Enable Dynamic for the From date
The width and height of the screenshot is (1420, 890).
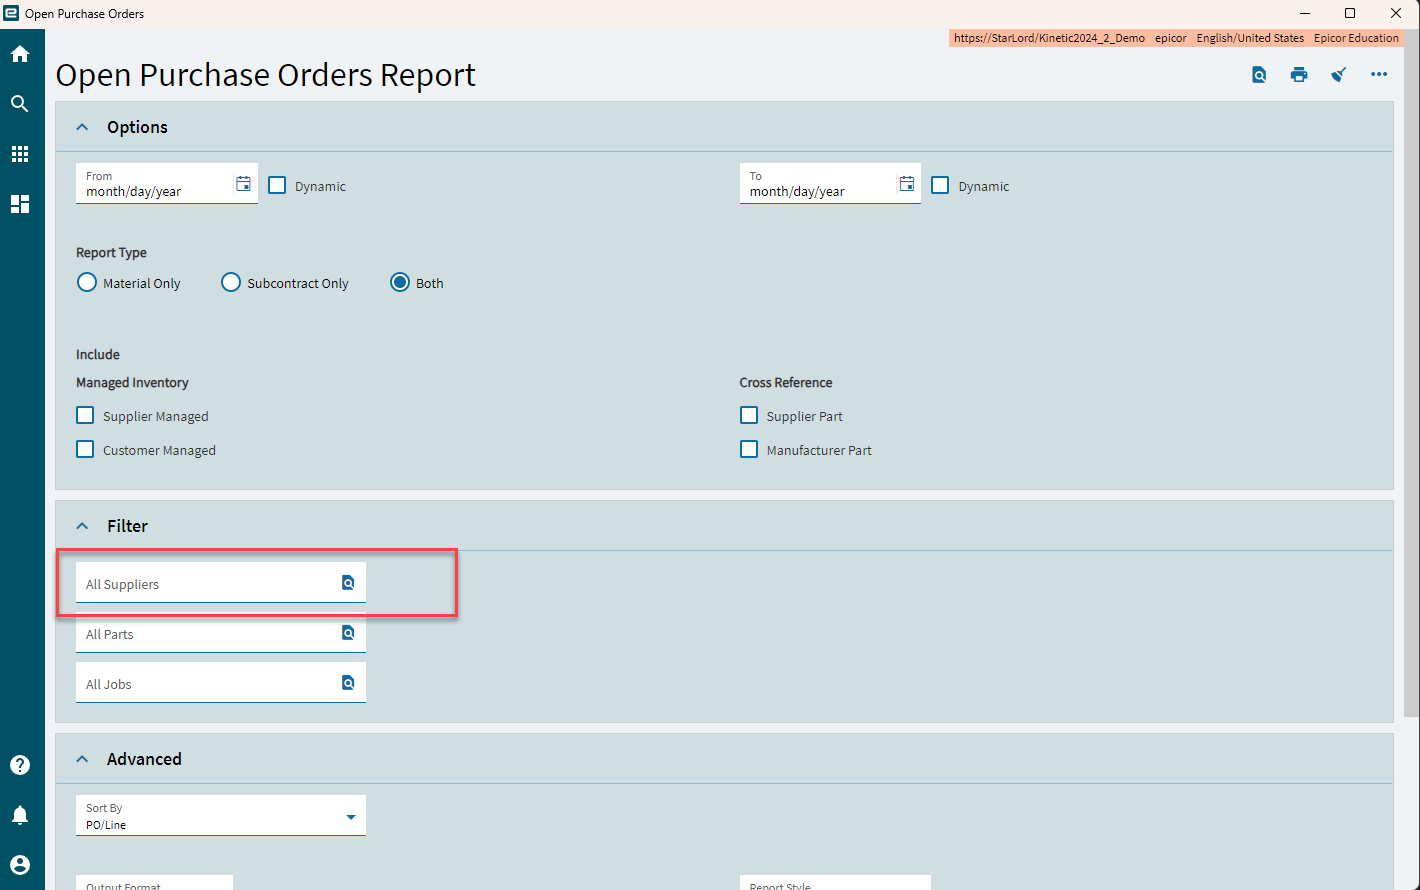click(x=277, y=186)
